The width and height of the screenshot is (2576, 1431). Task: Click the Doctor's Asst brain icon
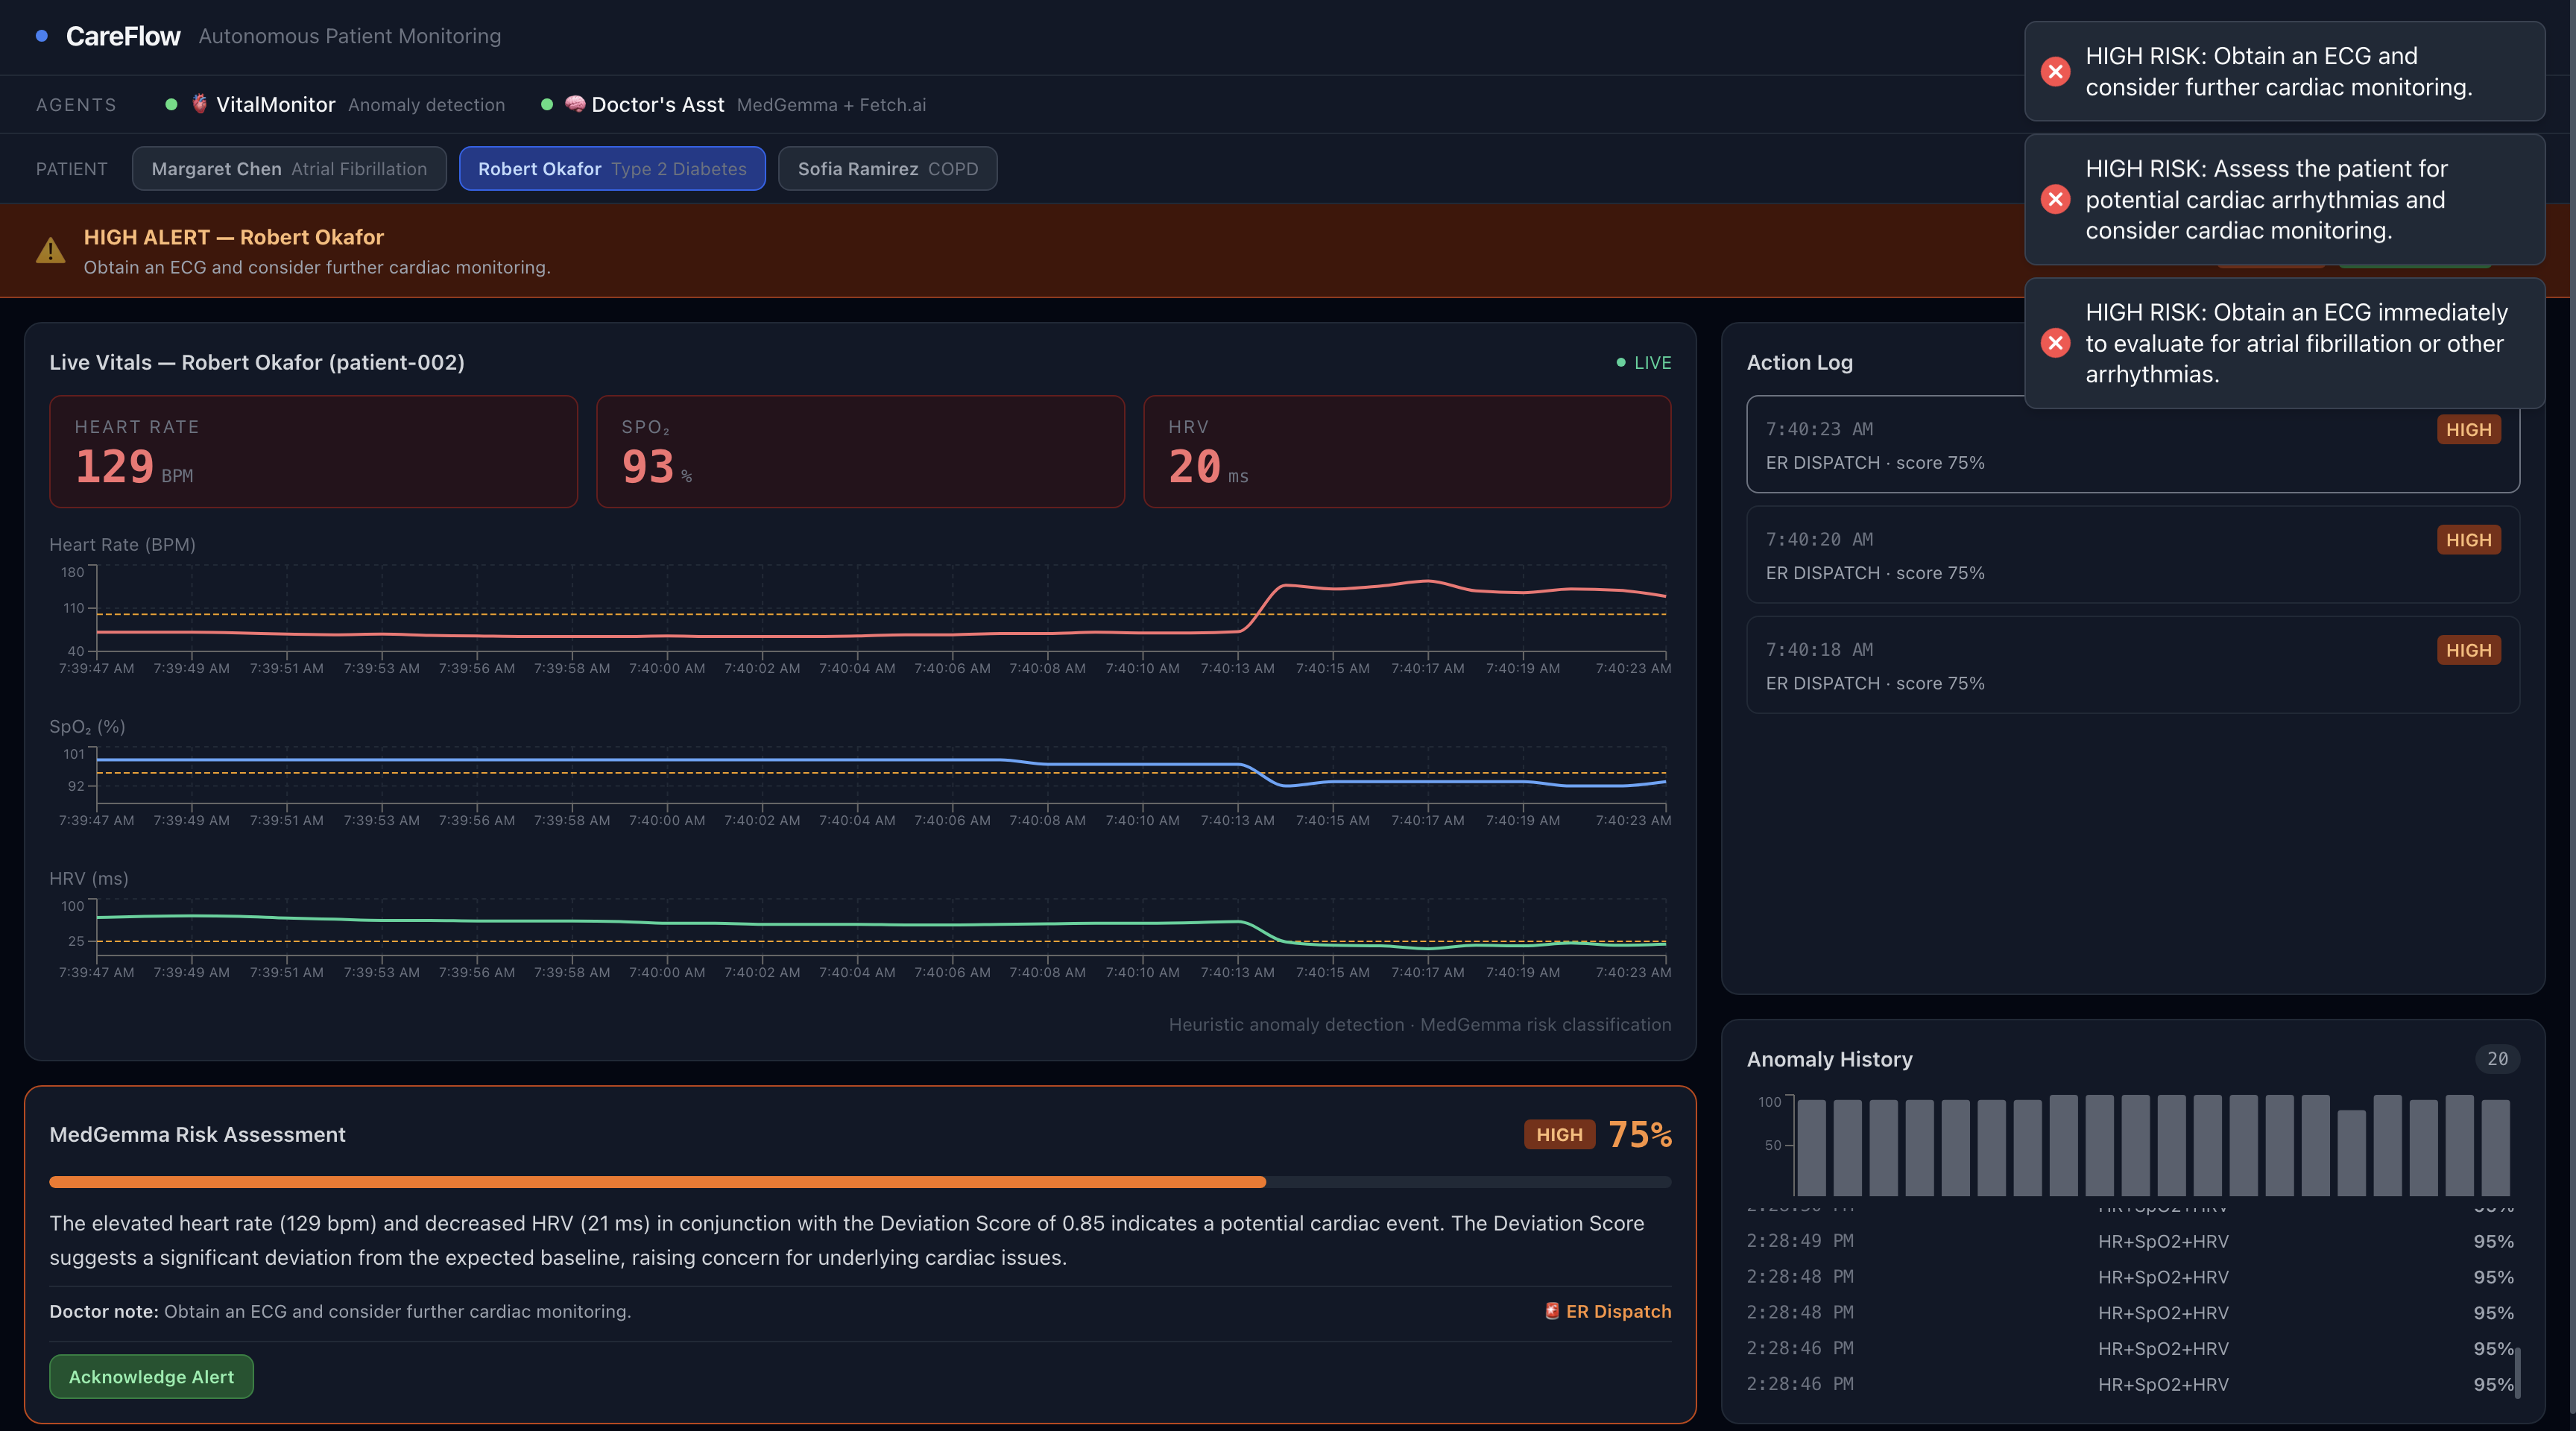click(575, 103)
